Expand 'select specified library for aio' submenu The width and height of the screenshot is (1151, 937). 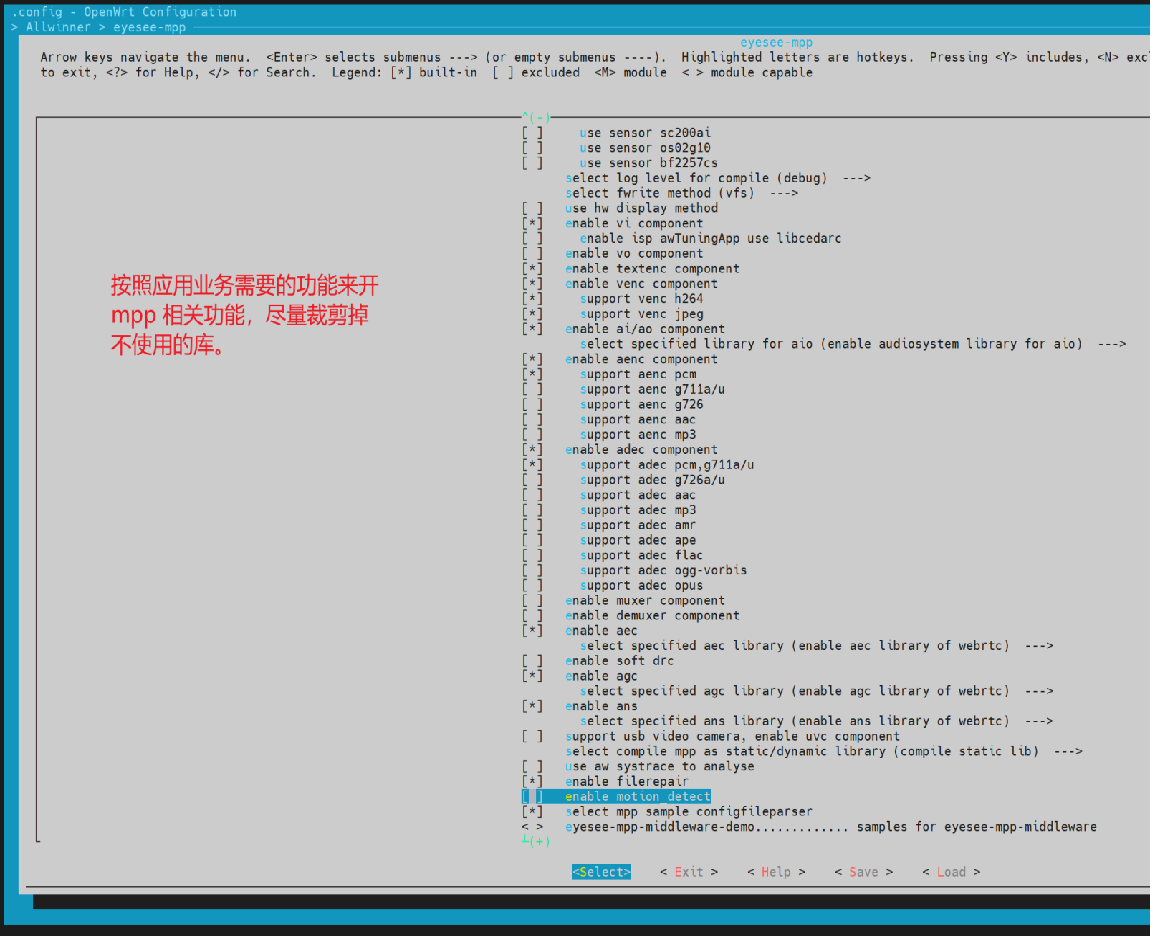(852, 344)
